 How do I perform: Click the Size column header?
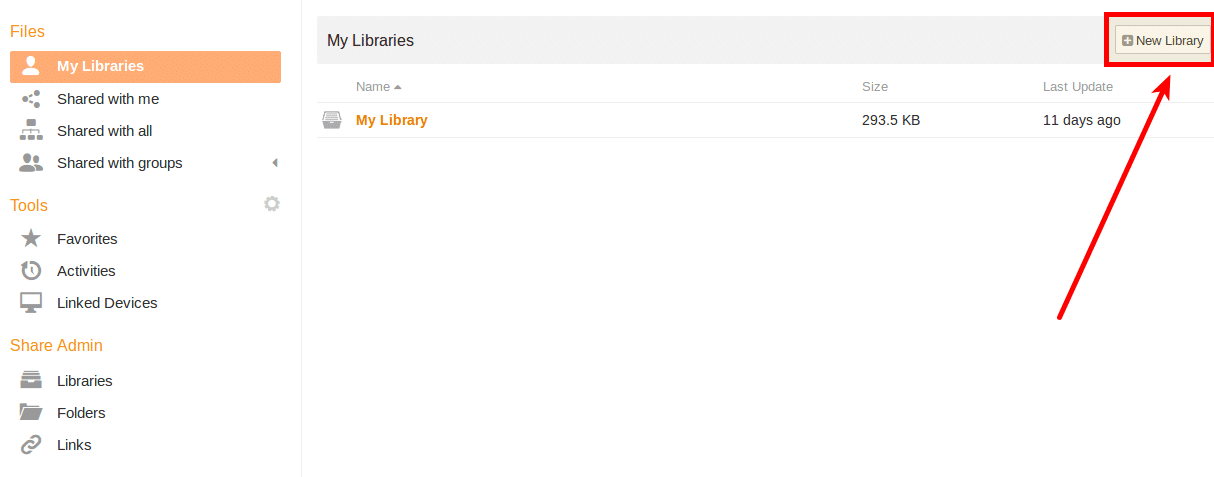tap(875, 87)
